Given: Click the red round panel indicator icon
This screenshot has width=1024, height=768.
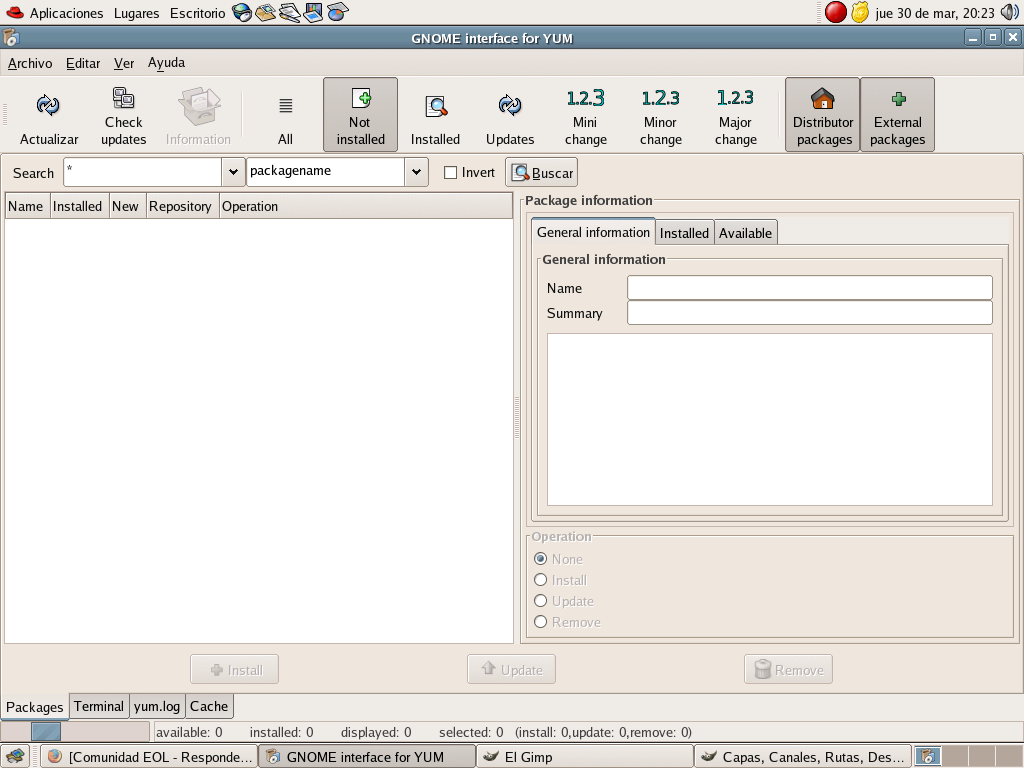Looking at the screenshot, I should coord(835,12).
